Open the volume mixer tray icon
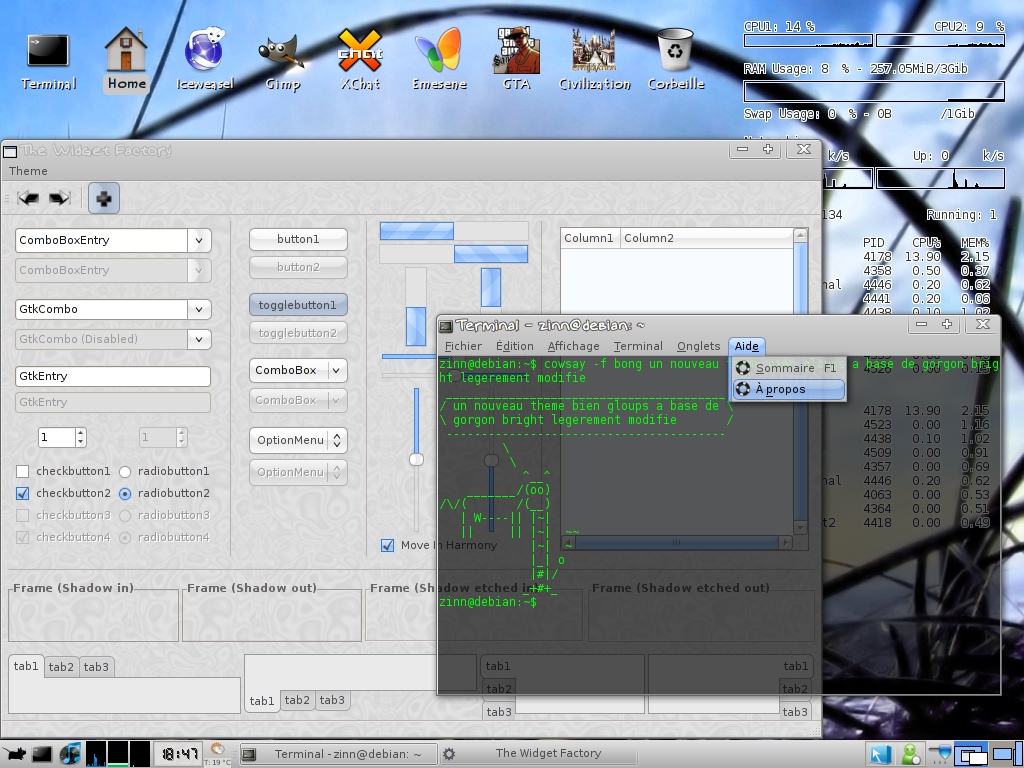 click(940, 754)
